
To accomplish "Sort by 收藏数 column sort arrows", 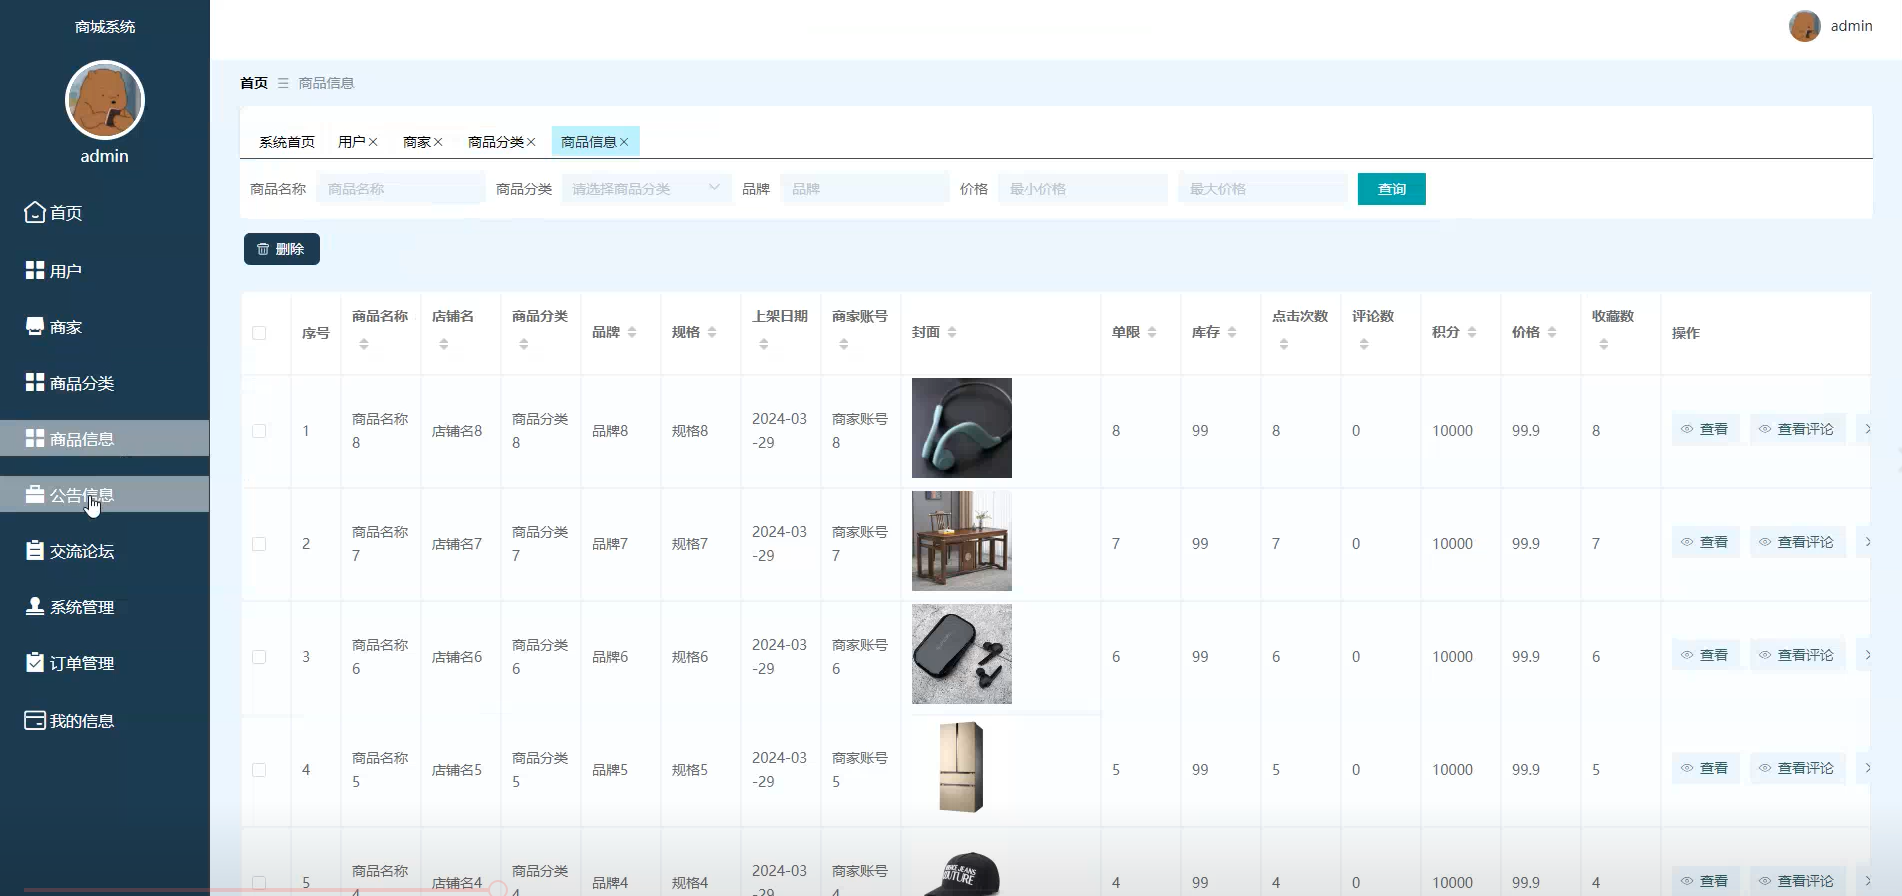I will tap(1604, 344).
